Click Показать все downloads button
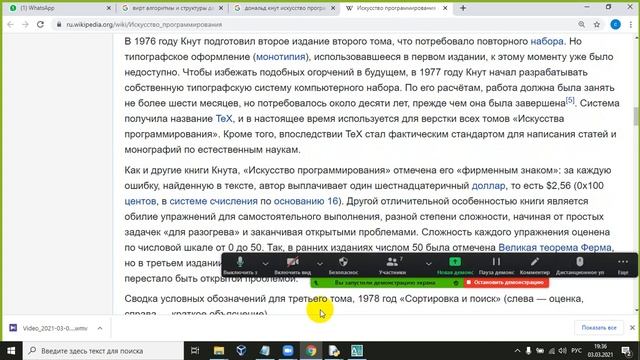This screenshot has width=640, height=360. 599,328
